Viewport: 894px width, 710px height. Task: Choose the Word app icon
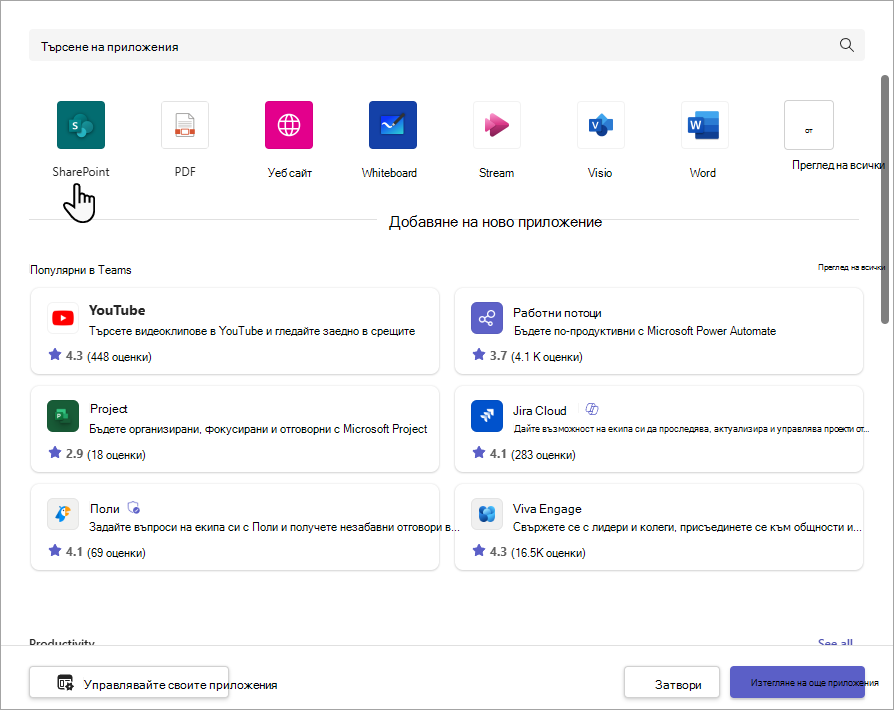705,125
